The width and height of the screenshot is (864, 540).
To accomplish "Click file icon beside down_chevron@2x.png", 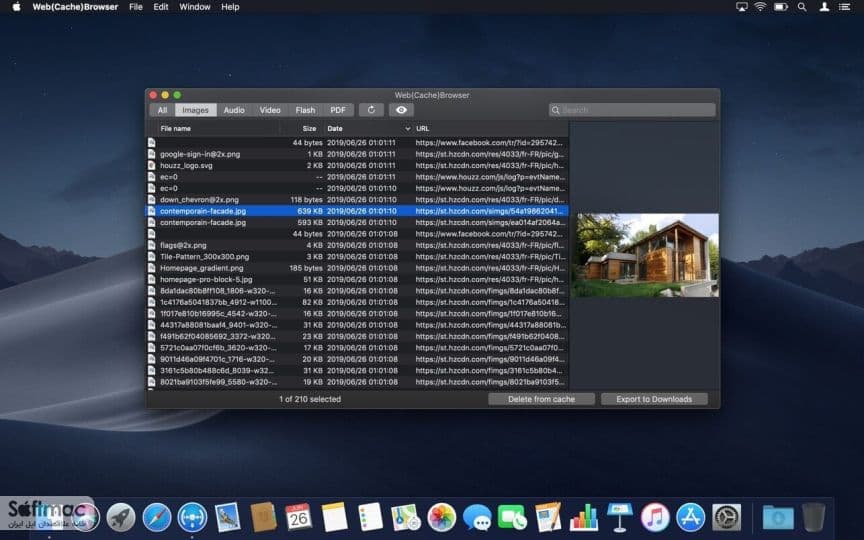I will pyautogui.click(x=152, y=199).
